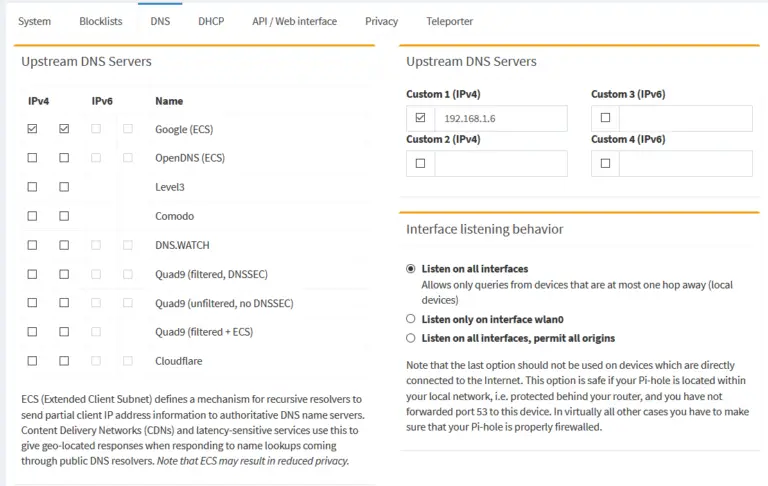This screenshot has width=768, height=486.
Task: Focus the Custom 3 (IPv6) address field
Action: click(x=686, y=118)
